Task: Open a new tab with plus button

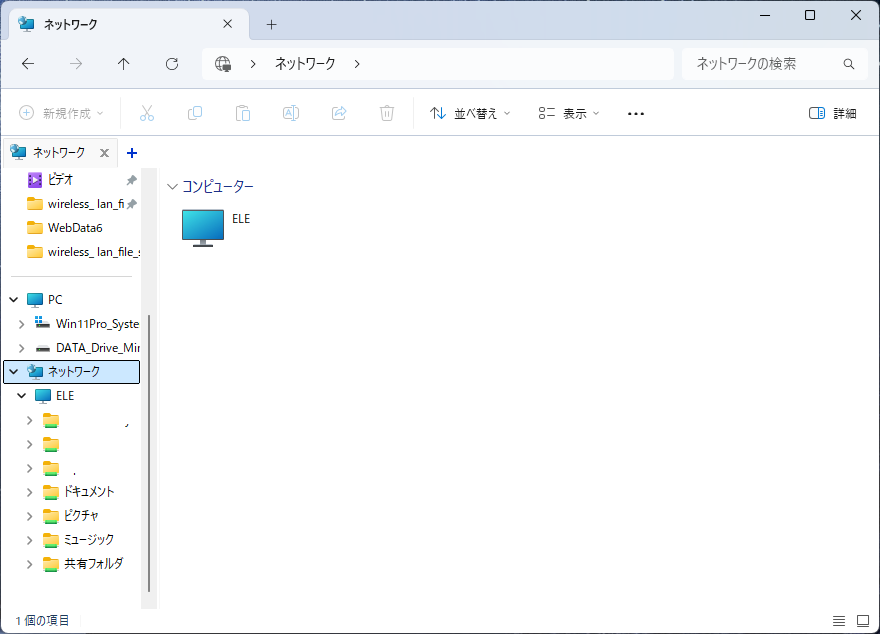Action: point(271,25)
